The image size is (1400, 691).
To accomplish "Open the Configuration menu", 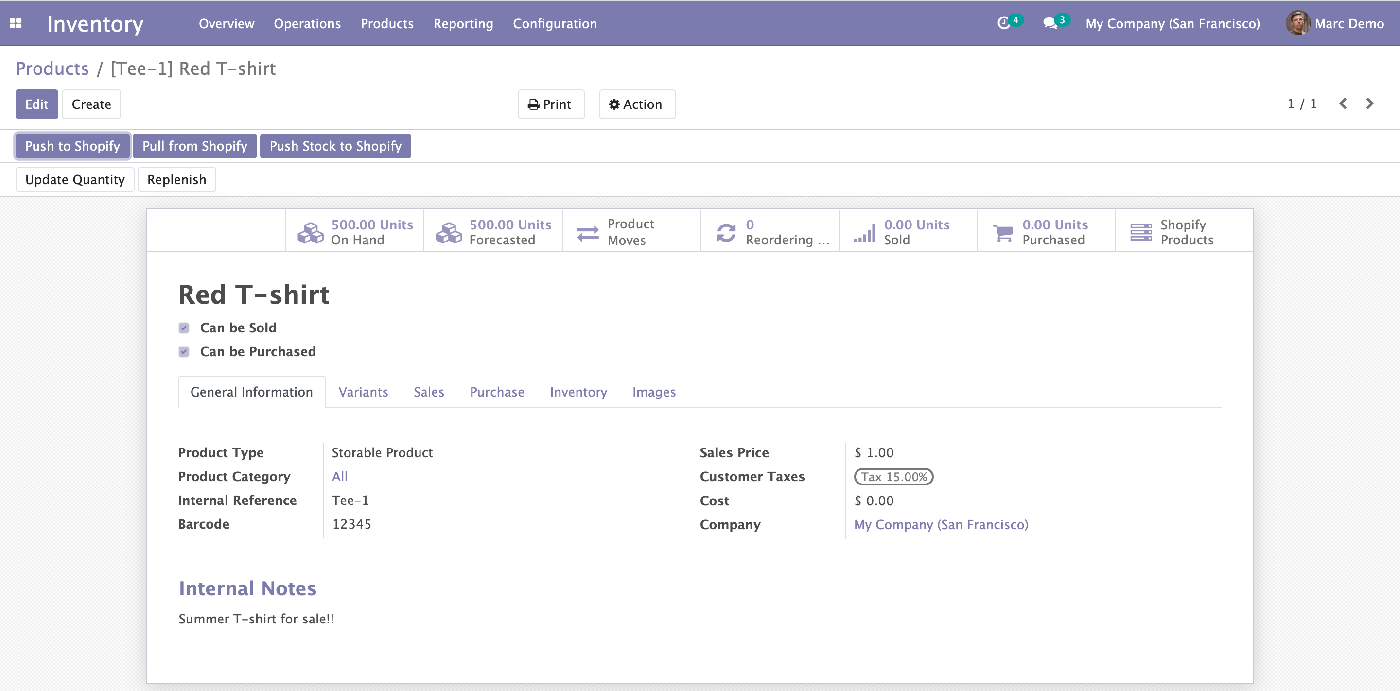I will tap(555, 23).
